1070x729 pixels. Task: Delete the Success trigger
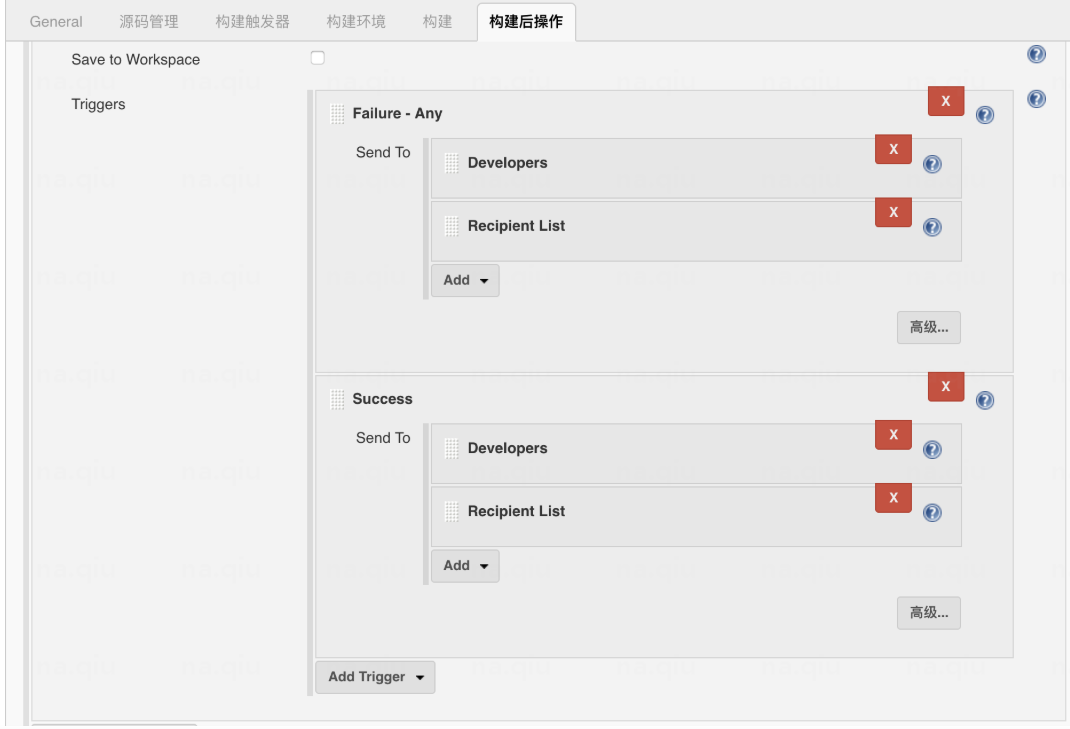pyautogui.click(x=945, y=386)
